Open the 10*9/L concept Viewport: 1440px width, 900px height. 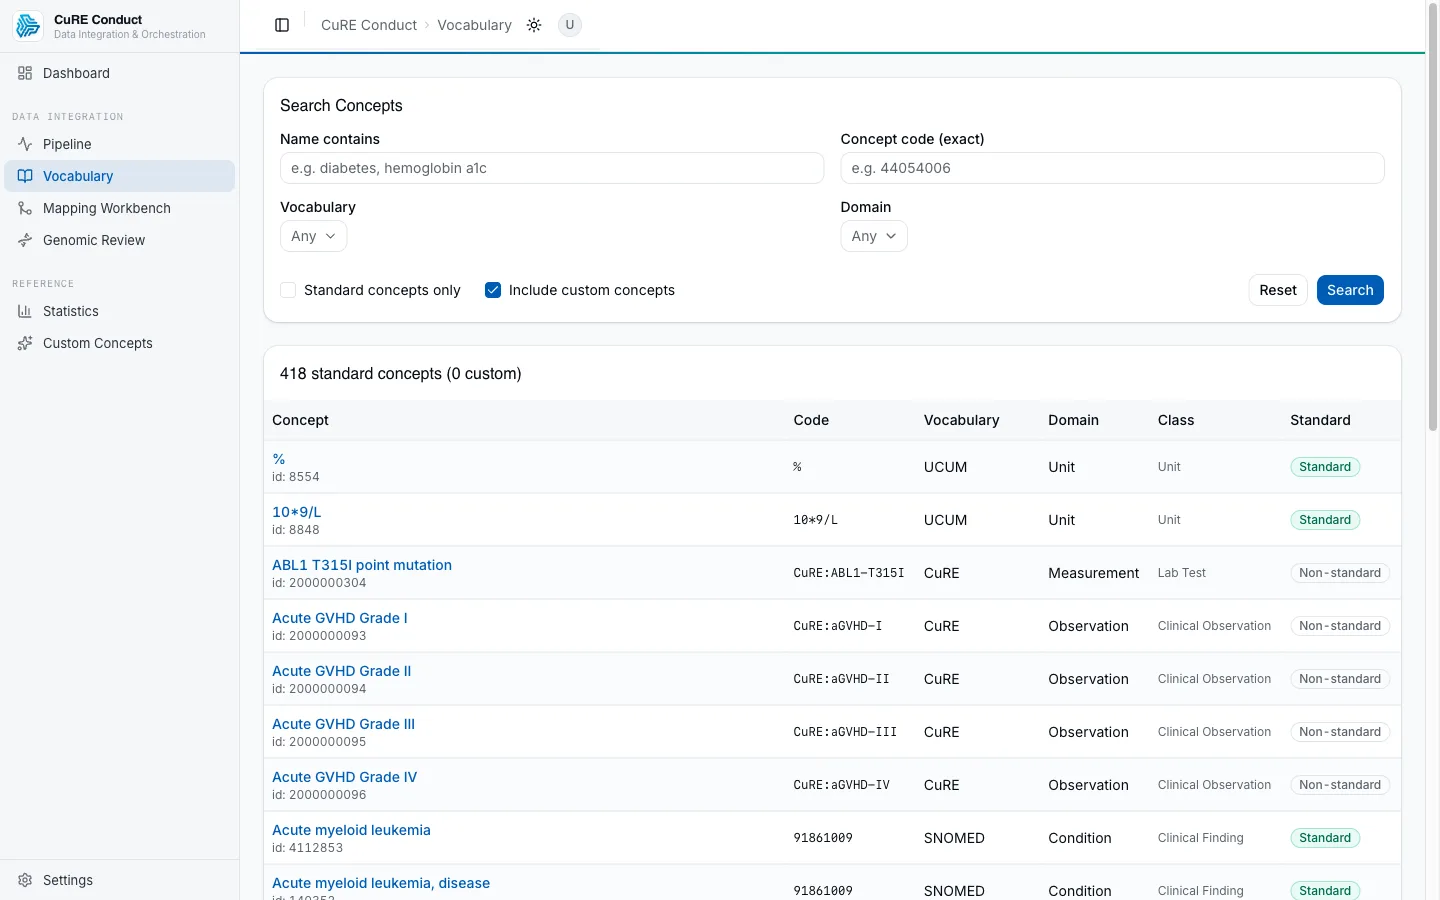click(x=297, y=512)
